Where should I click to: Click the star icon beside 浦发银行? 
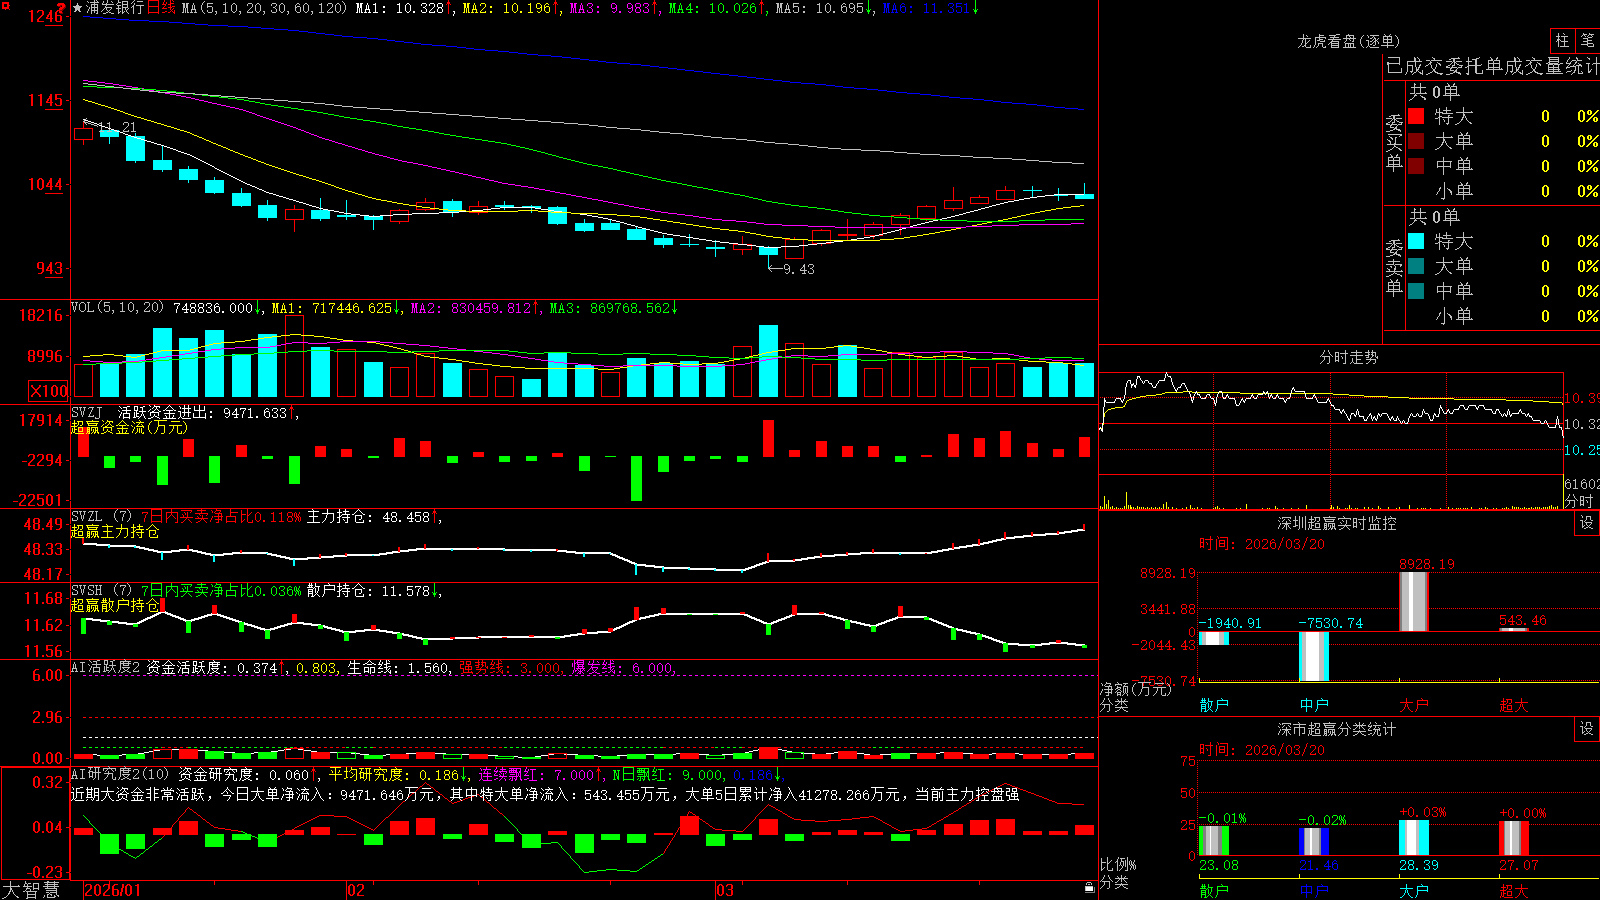tap(77, 8)
